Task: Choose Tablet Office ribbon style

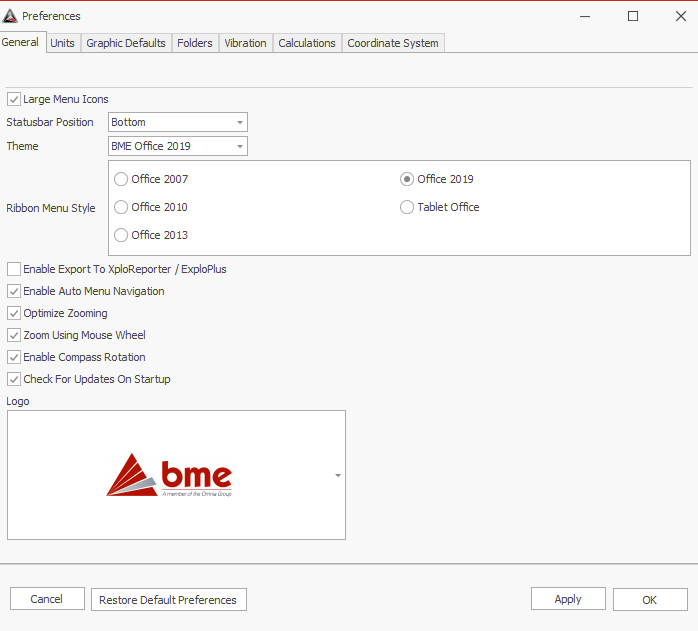Action: tap(407, 207)
